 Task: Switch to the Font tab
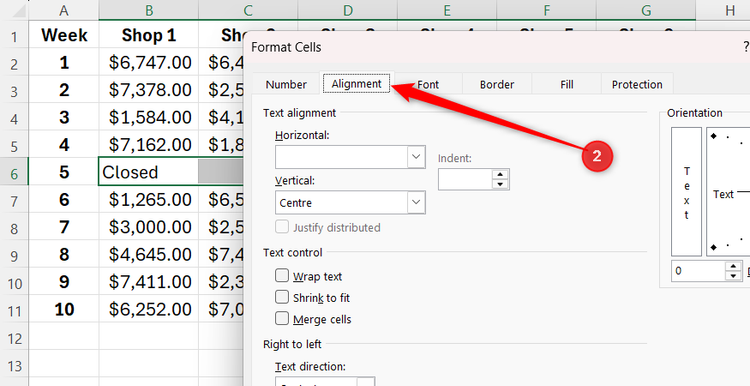(428, 84)
